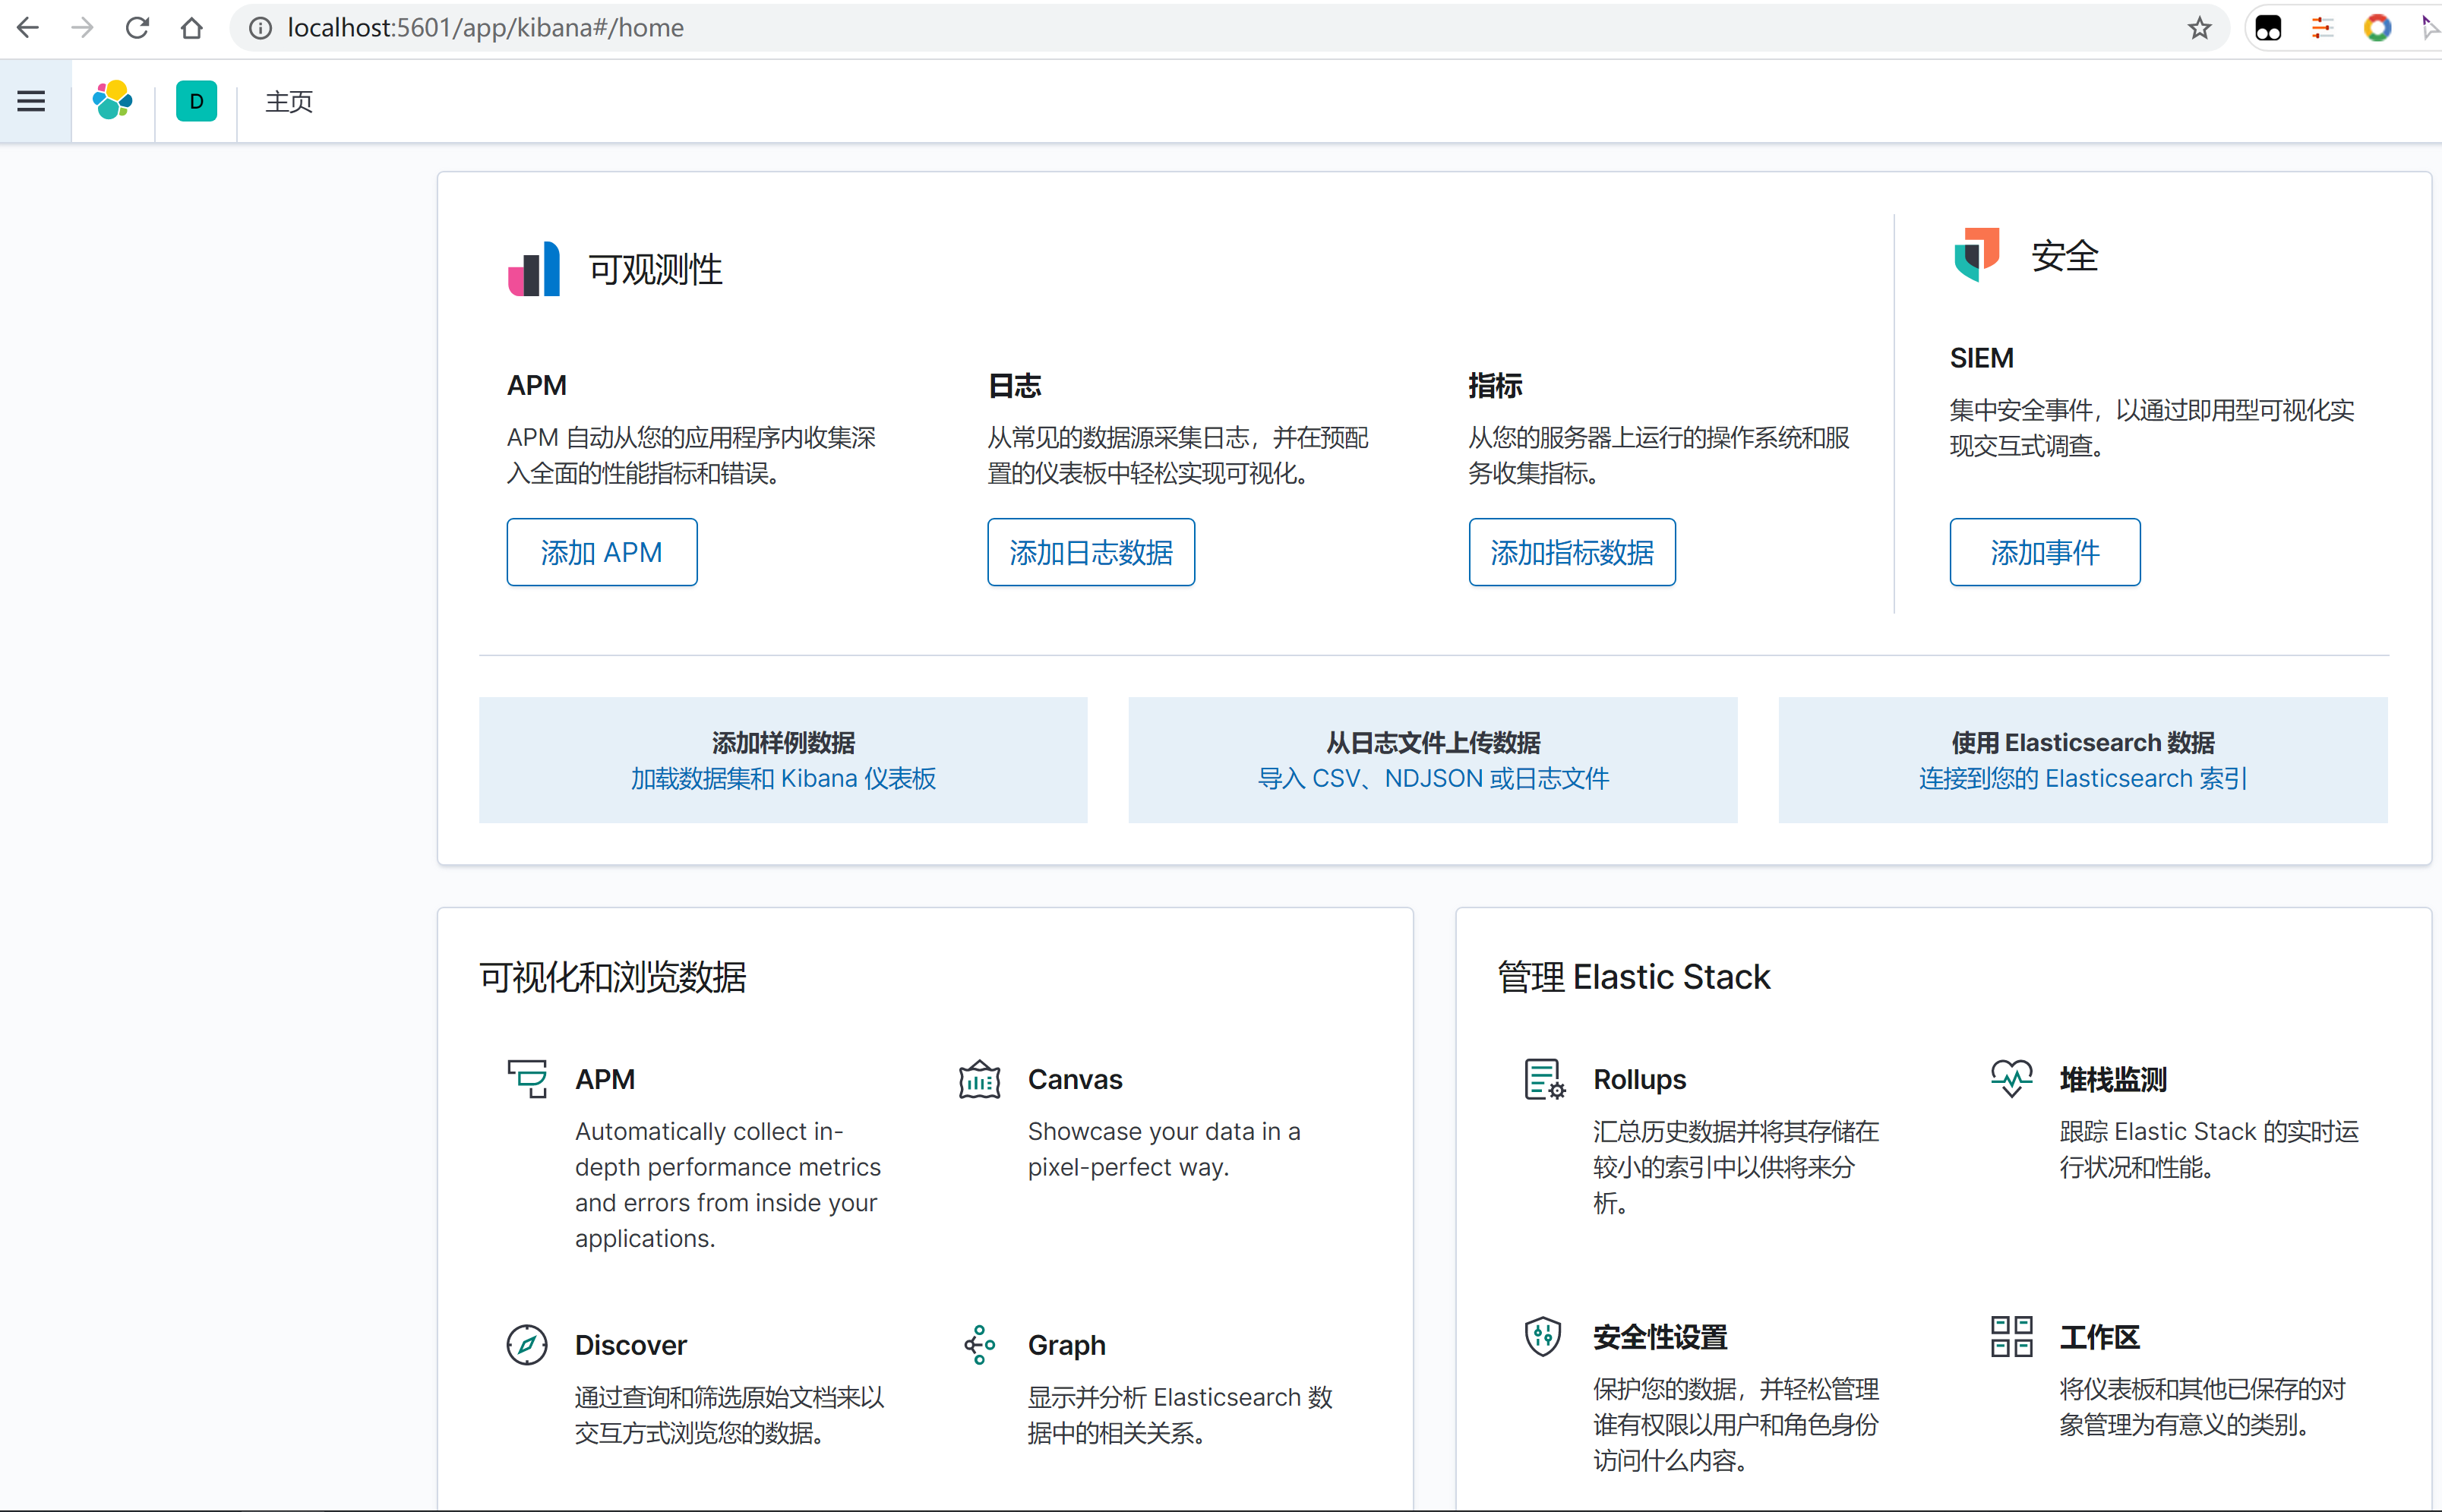The width and height of the screenshot is (2442, 1512).
Task: Click the sliders extension icon
Action: pos(2322,28)
